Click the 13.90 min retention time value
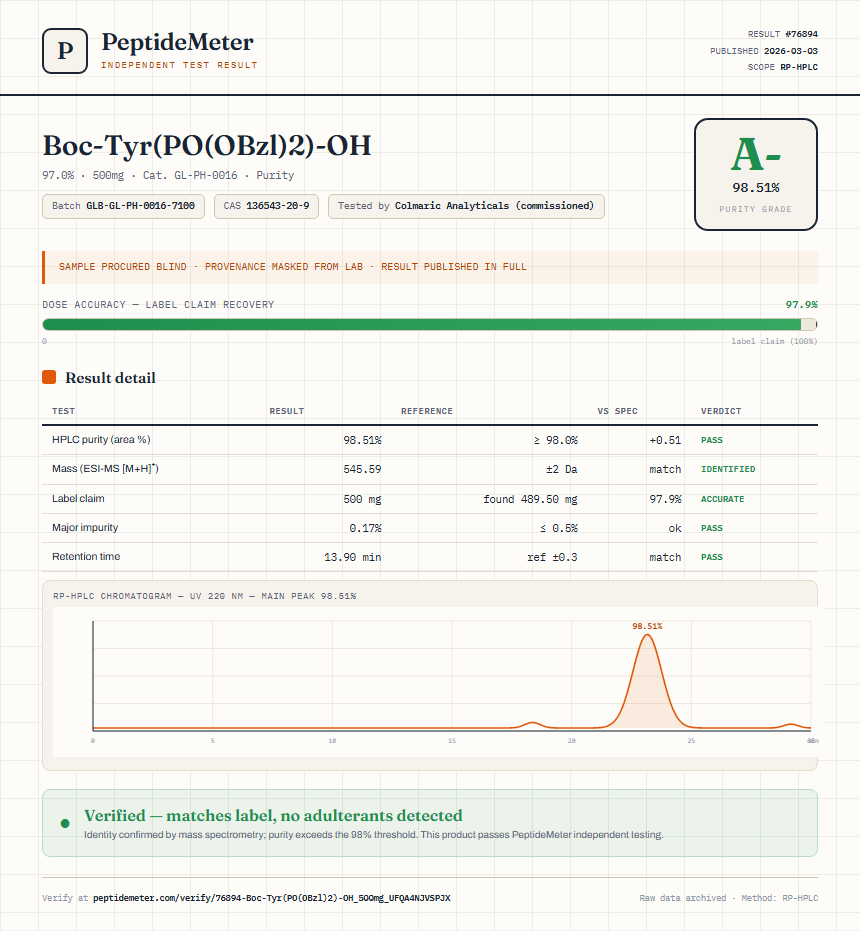This screenshot has width=860, height=931. click(353, 557)
